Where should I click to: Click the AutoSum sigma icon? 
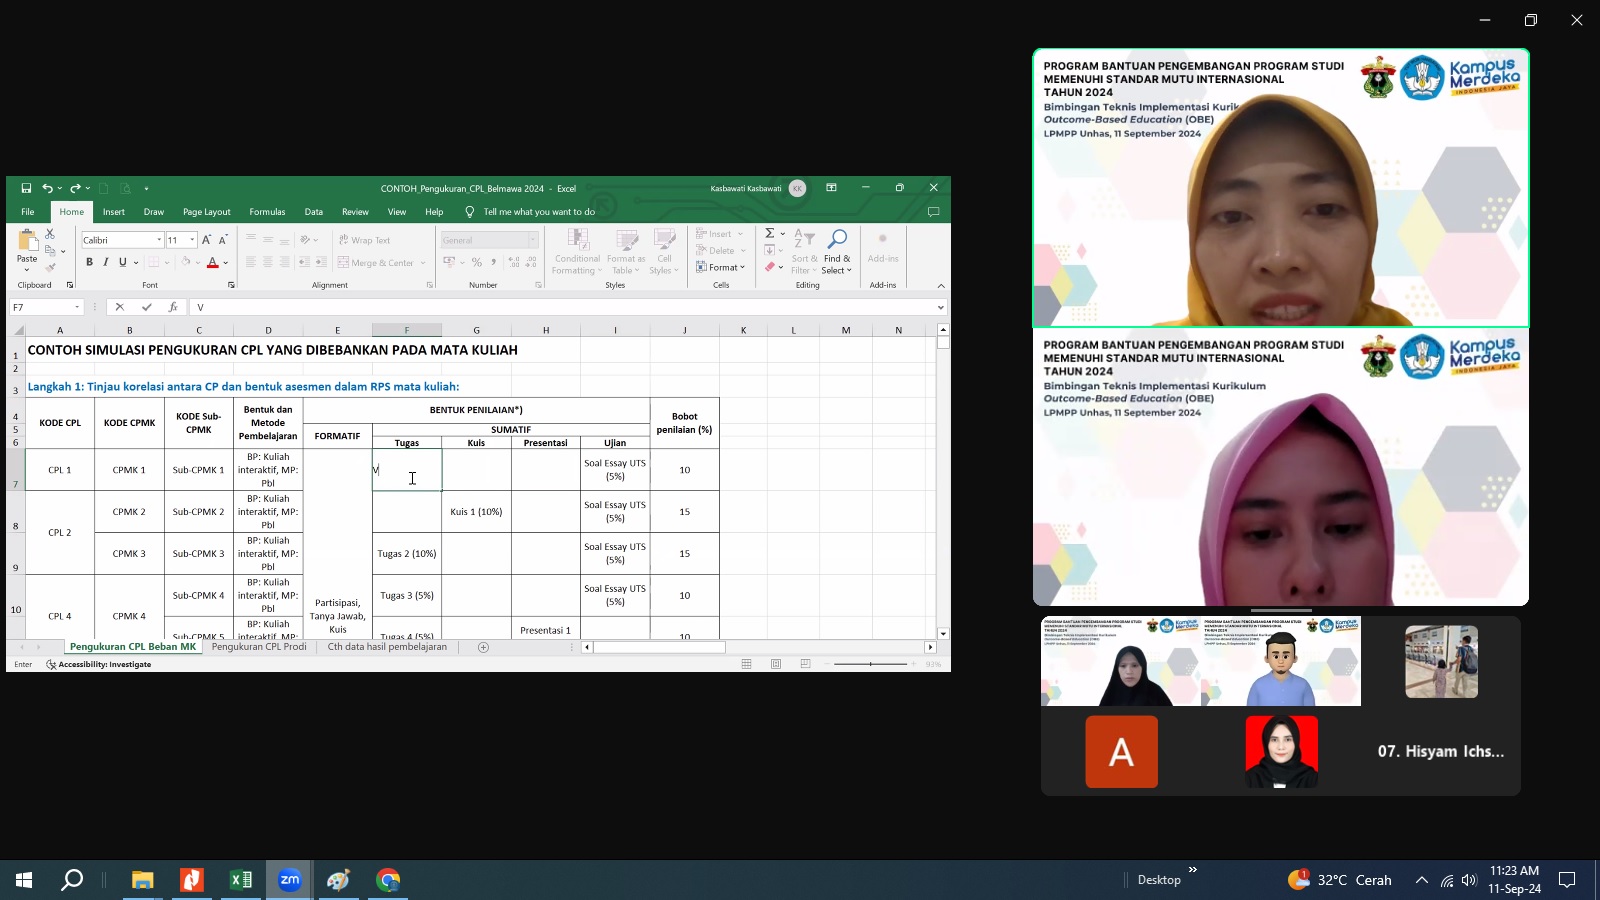click(x=770, y=233)
